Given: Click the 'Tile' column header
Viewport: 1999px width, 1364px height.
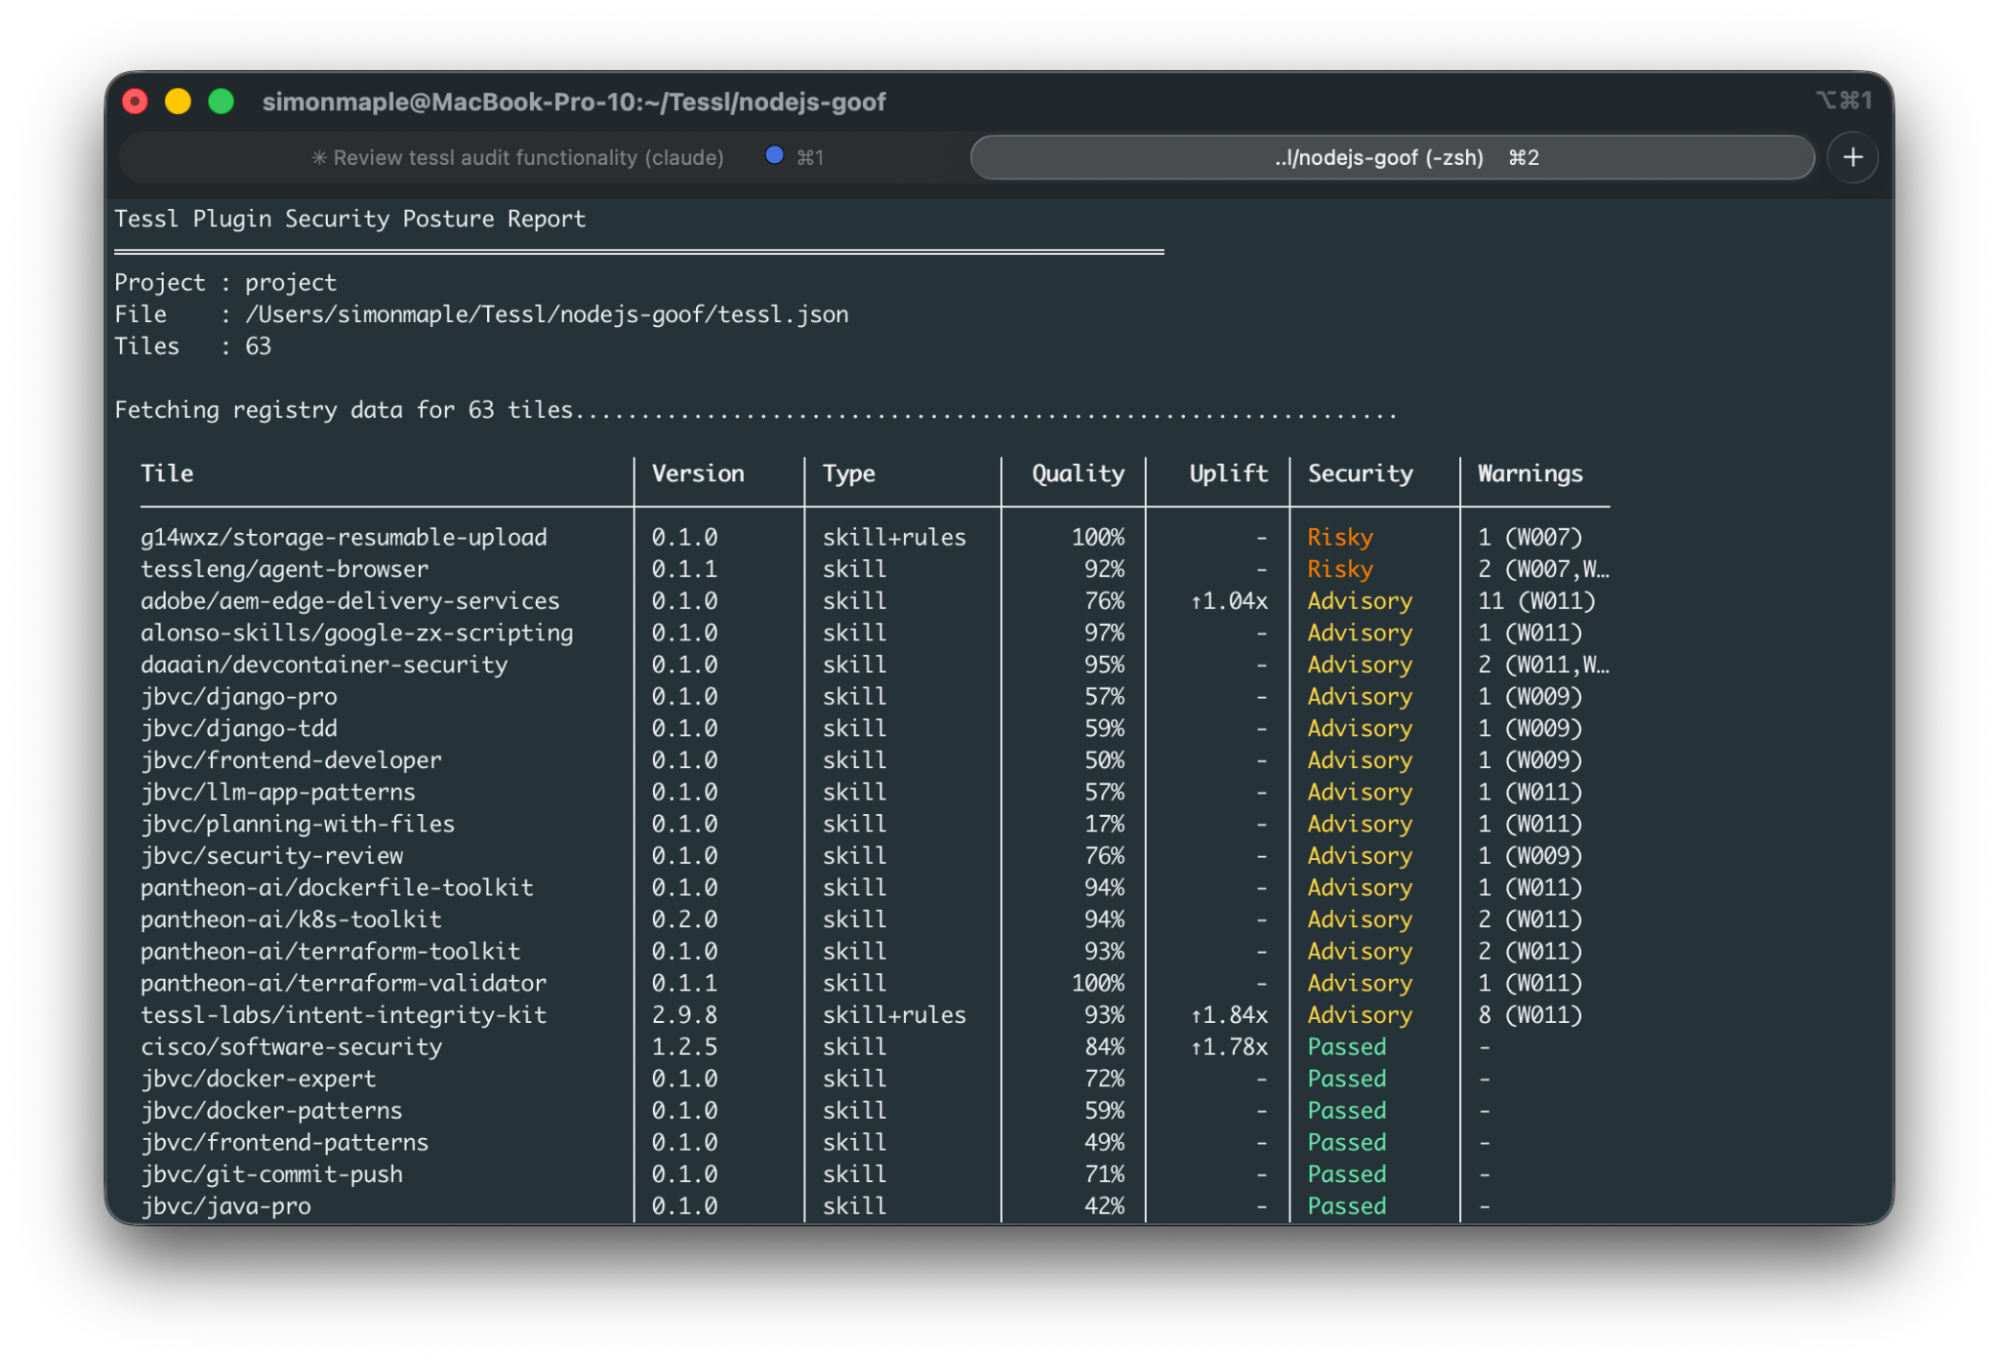Looking at the screenshot, I should [167, 473].
